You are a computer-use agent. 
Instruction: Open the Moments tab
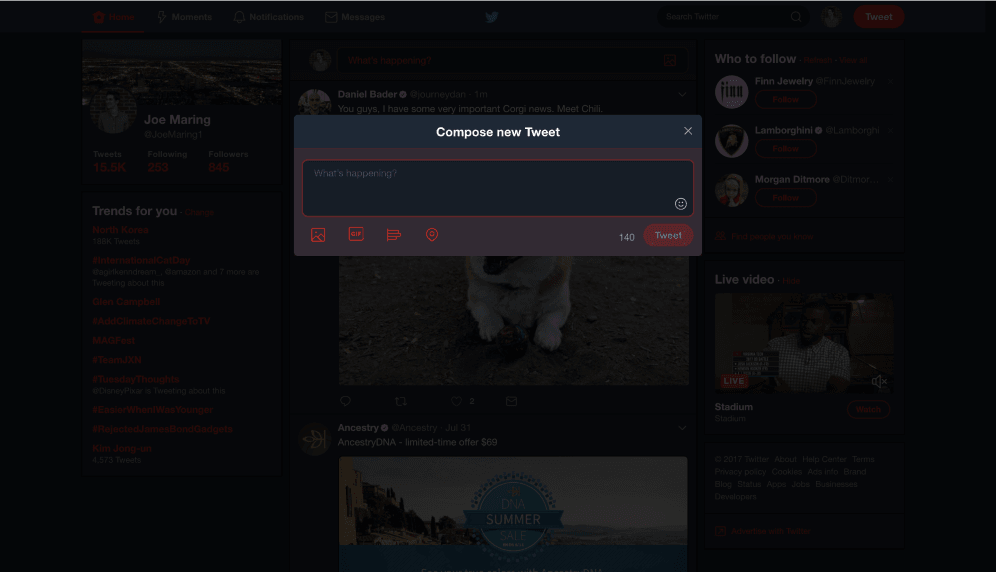pyautogui.click(x=184, y=17)
